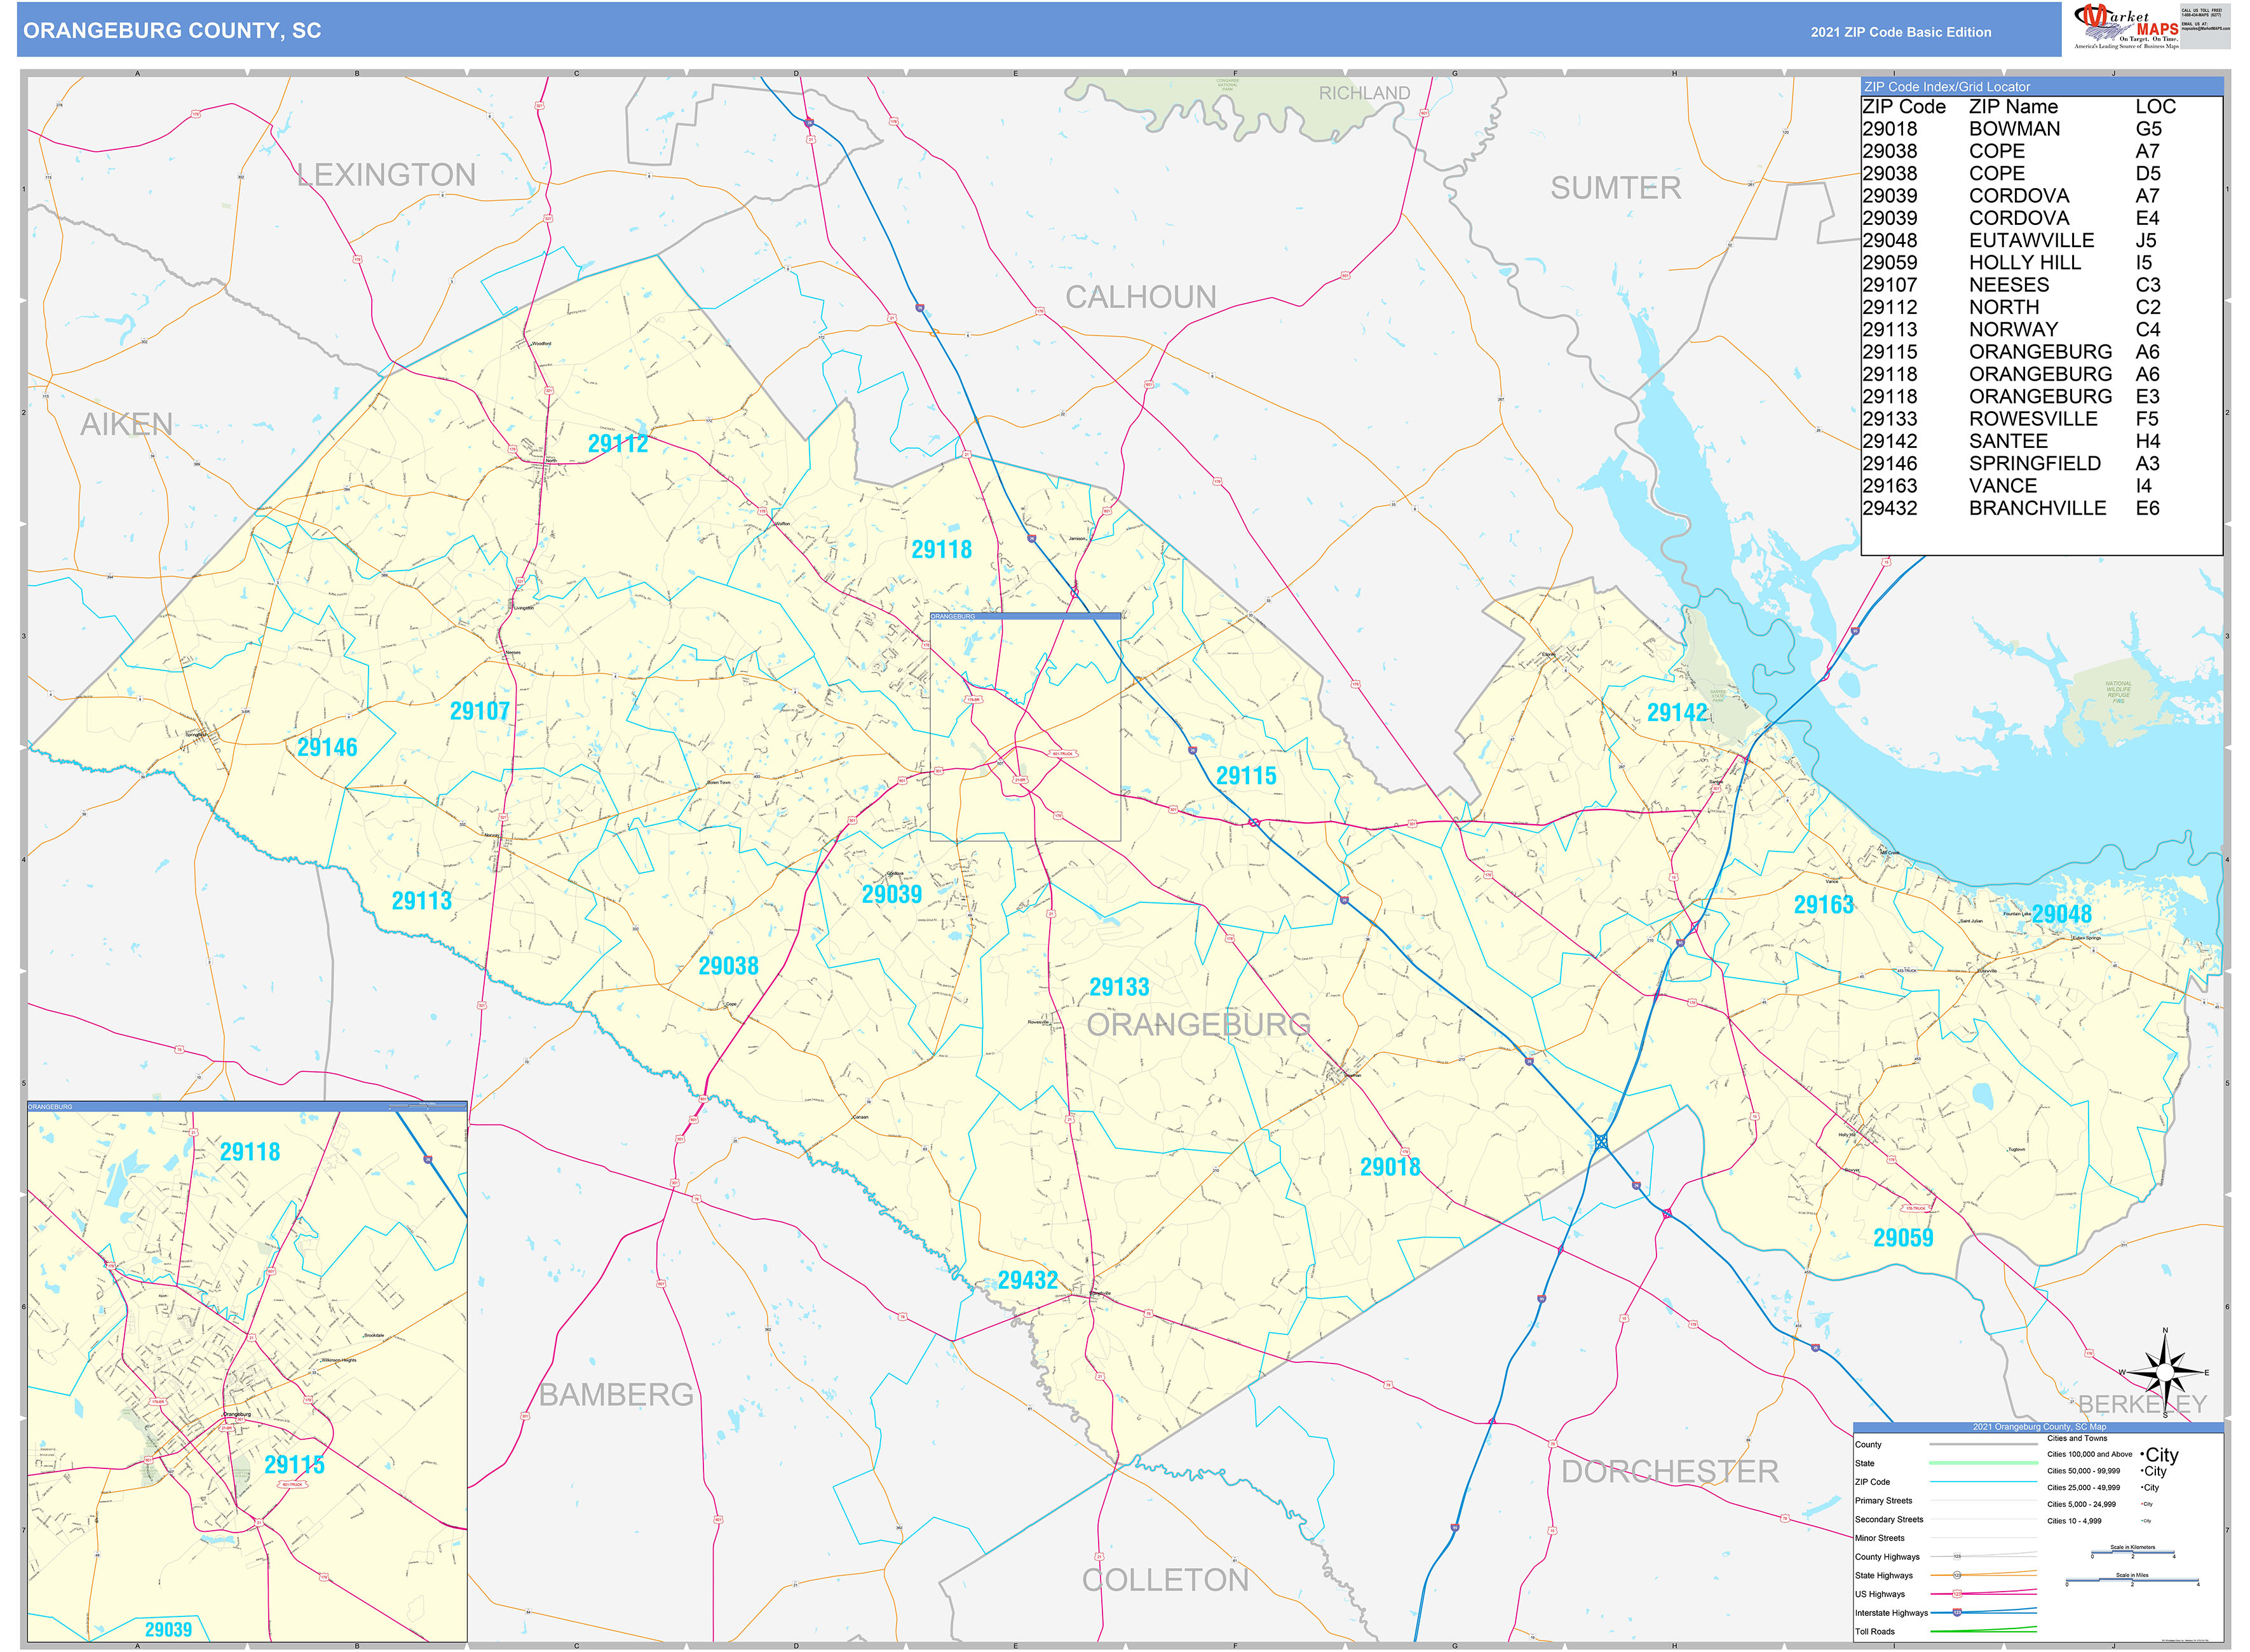
Task: Click the Primary Streets legend entry
Action: click(x=1883, y=1501)
